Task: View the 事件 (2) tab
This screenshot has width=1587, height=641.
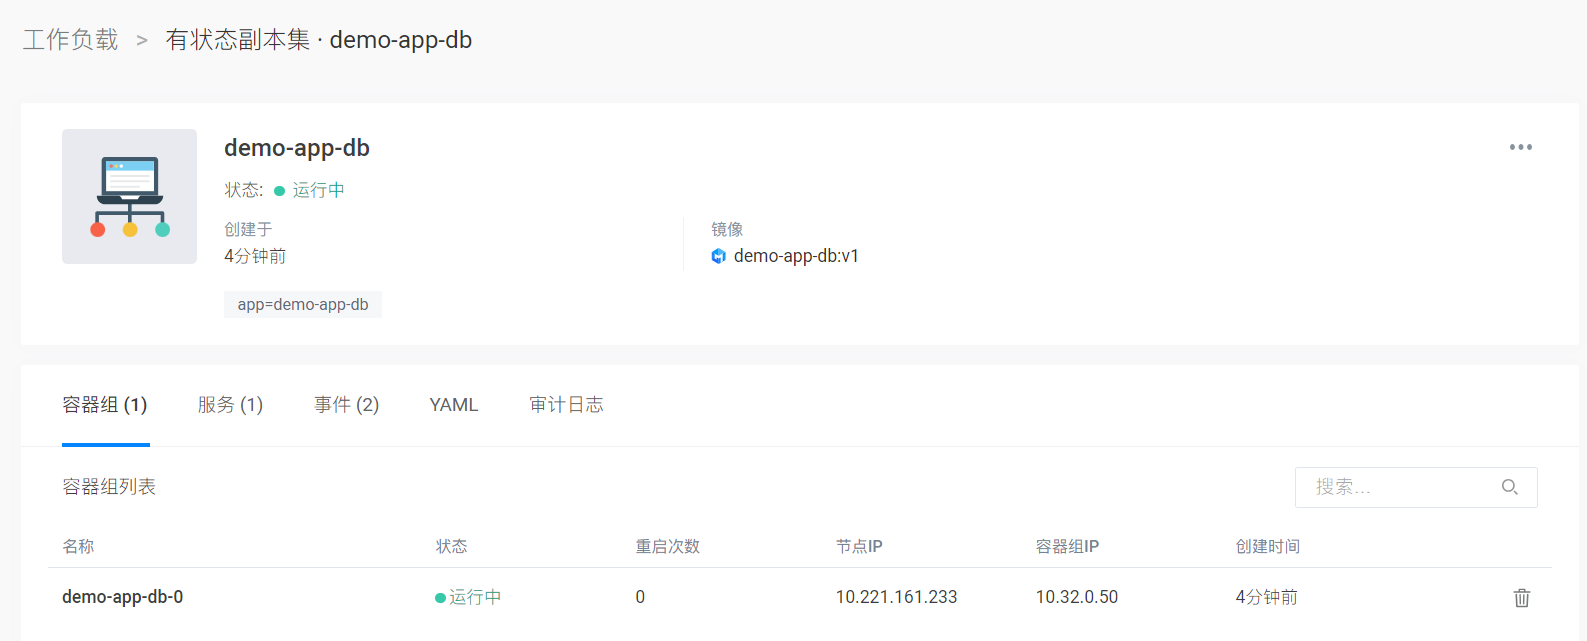Action: (x=346, y=405)
